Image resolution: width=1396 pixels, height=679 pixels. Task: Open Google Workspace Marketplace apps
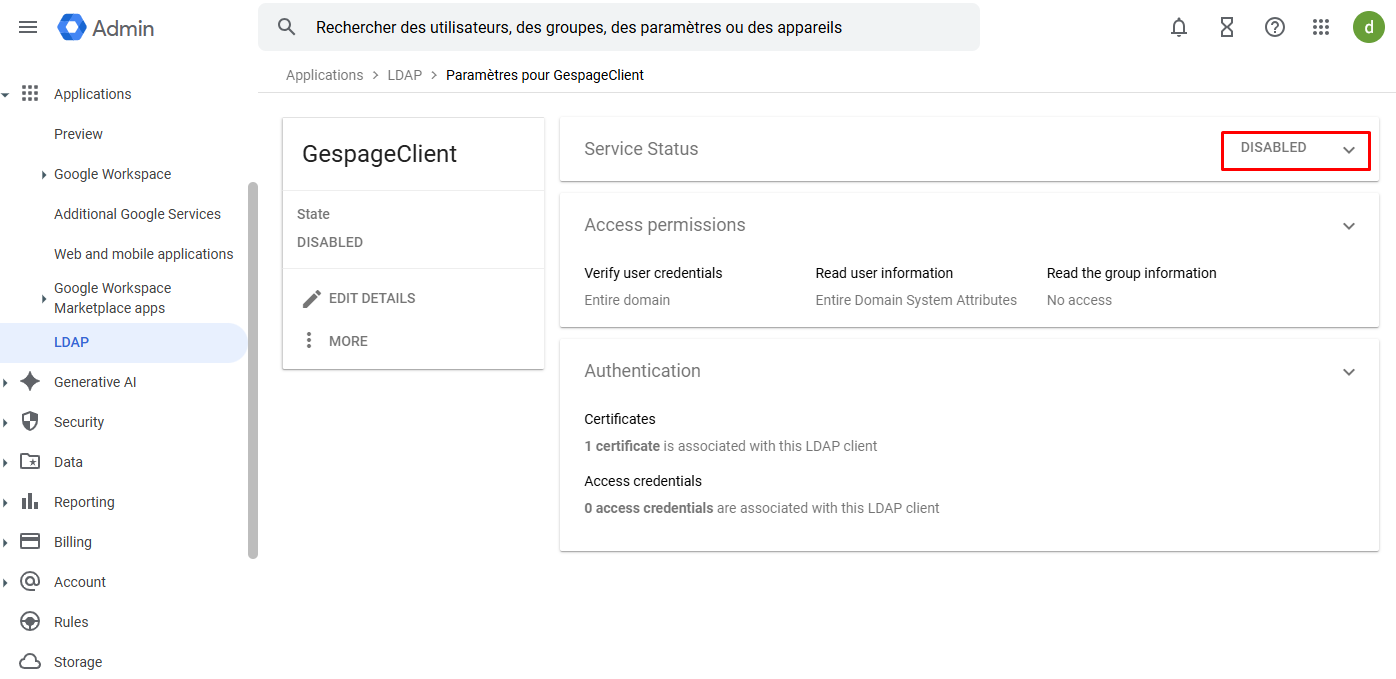click(112, 298)
